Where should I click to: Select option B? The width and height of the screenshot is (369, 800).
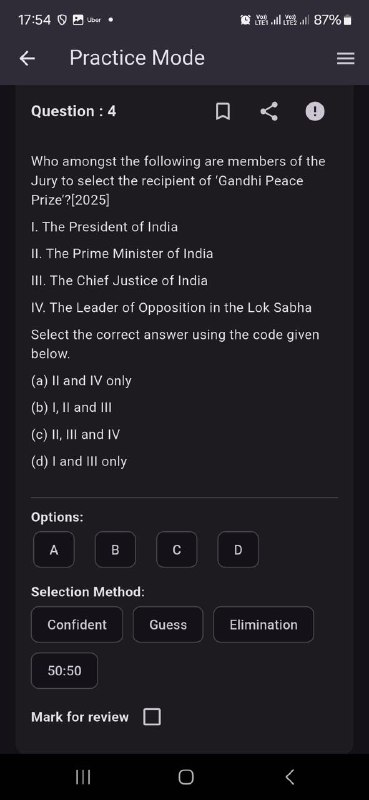(115, 549)
